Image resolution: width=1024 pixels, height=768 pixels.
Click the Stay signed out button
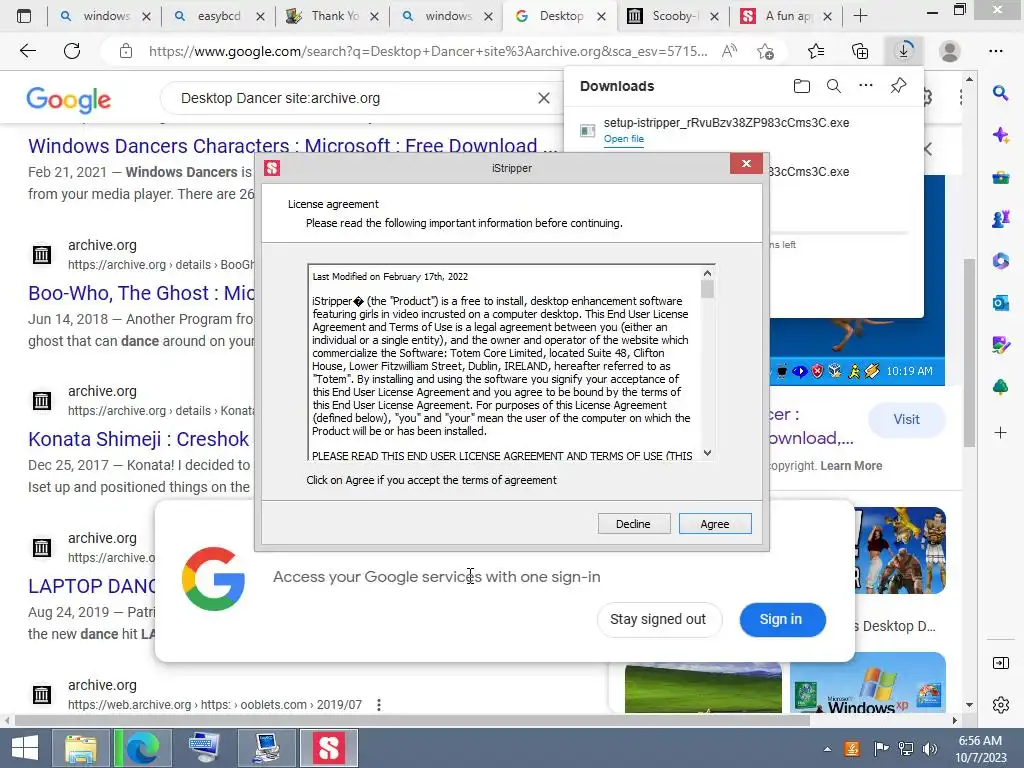pos(658,619)
